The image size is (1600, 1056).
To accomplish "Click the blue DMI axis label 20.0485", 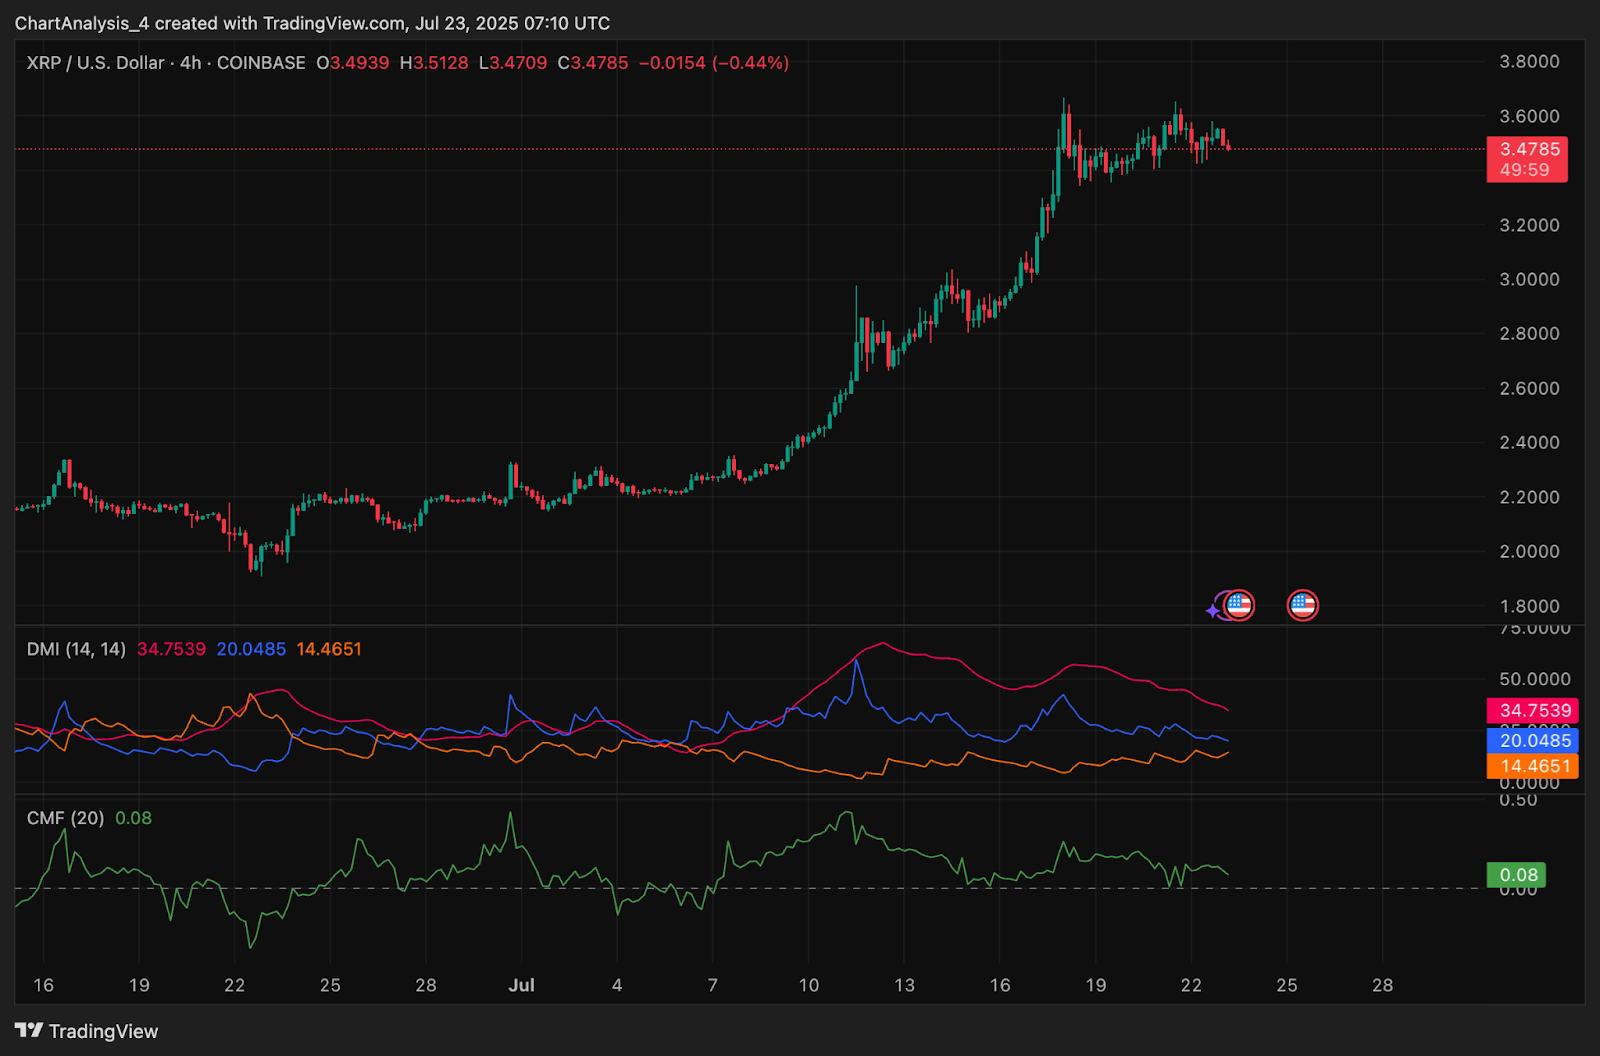I will (x=1532, y=741).
